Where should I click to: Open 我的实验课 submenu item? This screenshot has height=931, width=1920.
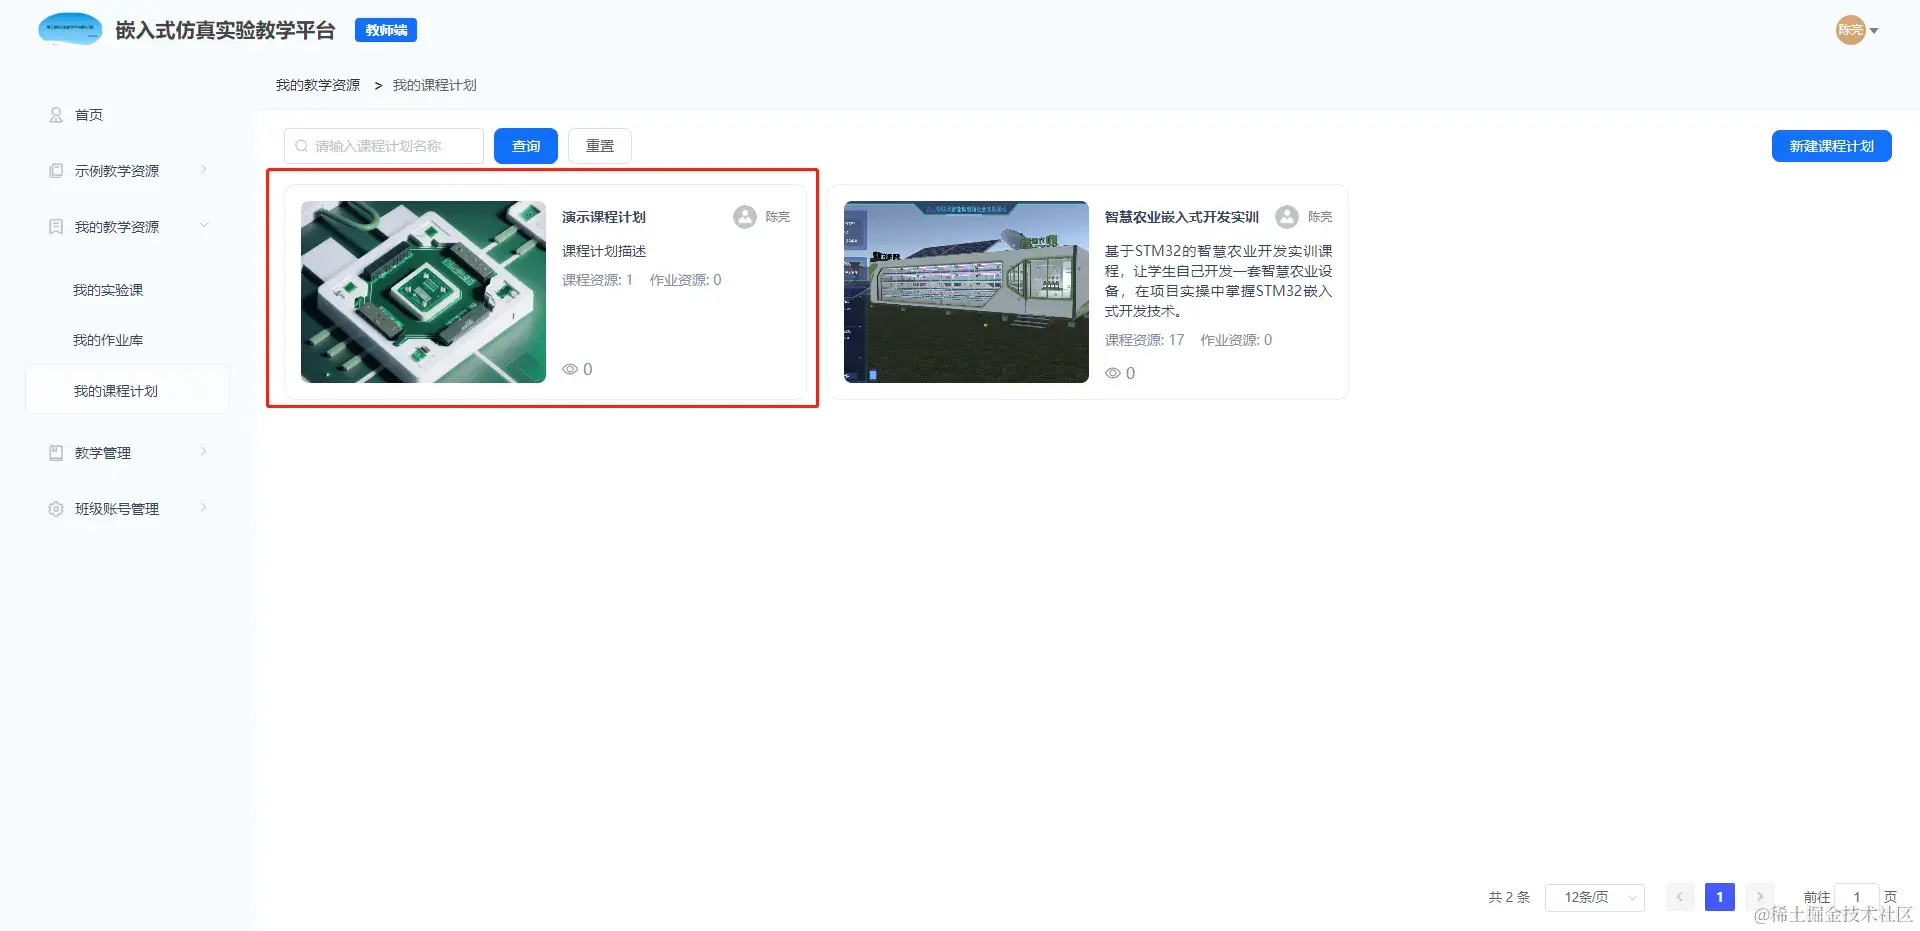108,290
